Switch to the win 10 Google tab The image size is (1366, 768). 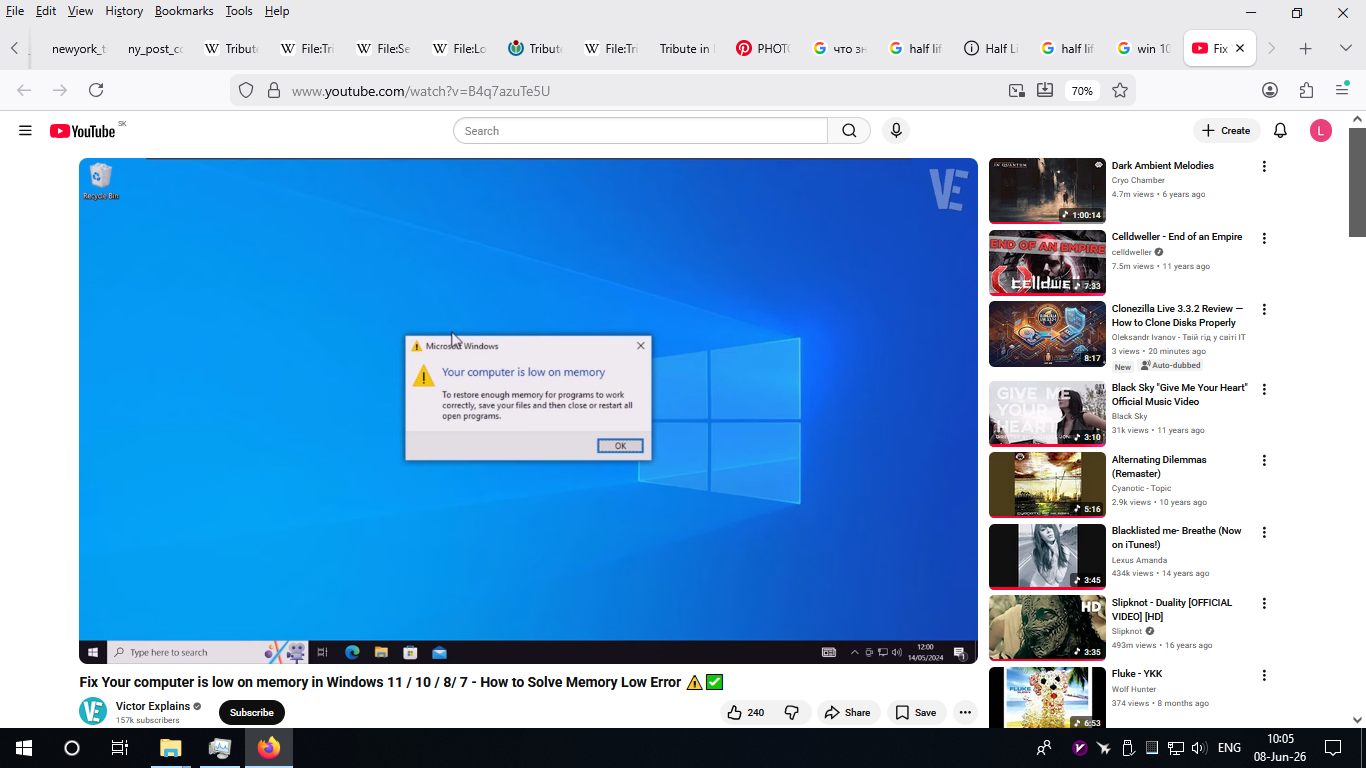click(x=1142, y=48)
